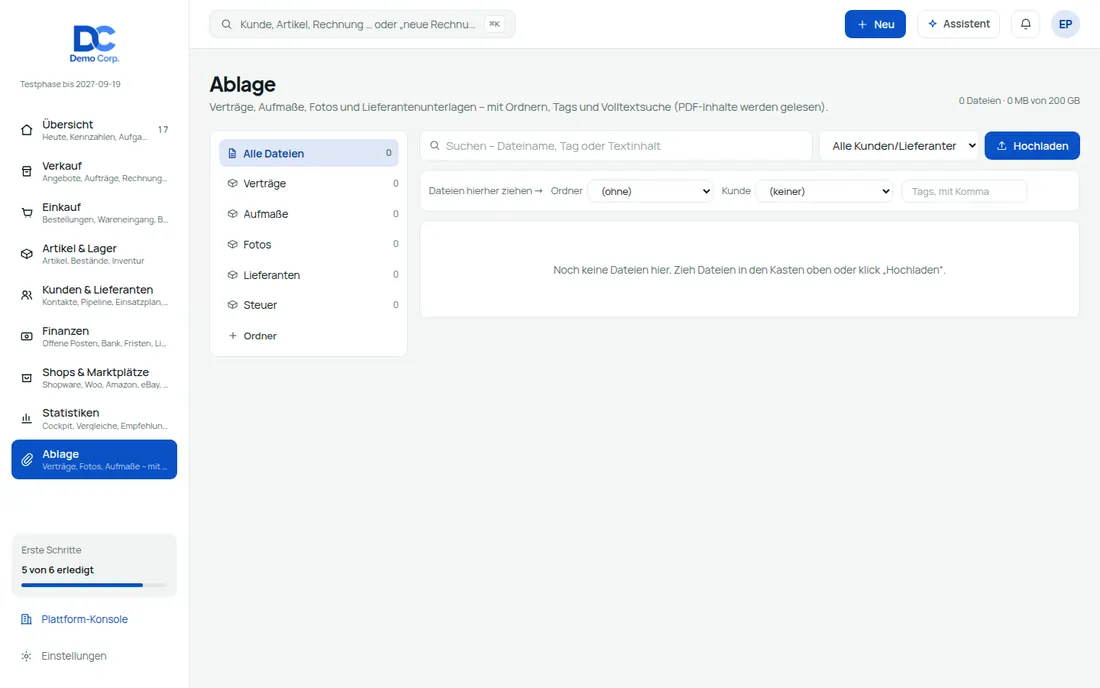Click the Erste Schritte progress bar
1100x688 pixels.
click(x=94, y=585)
